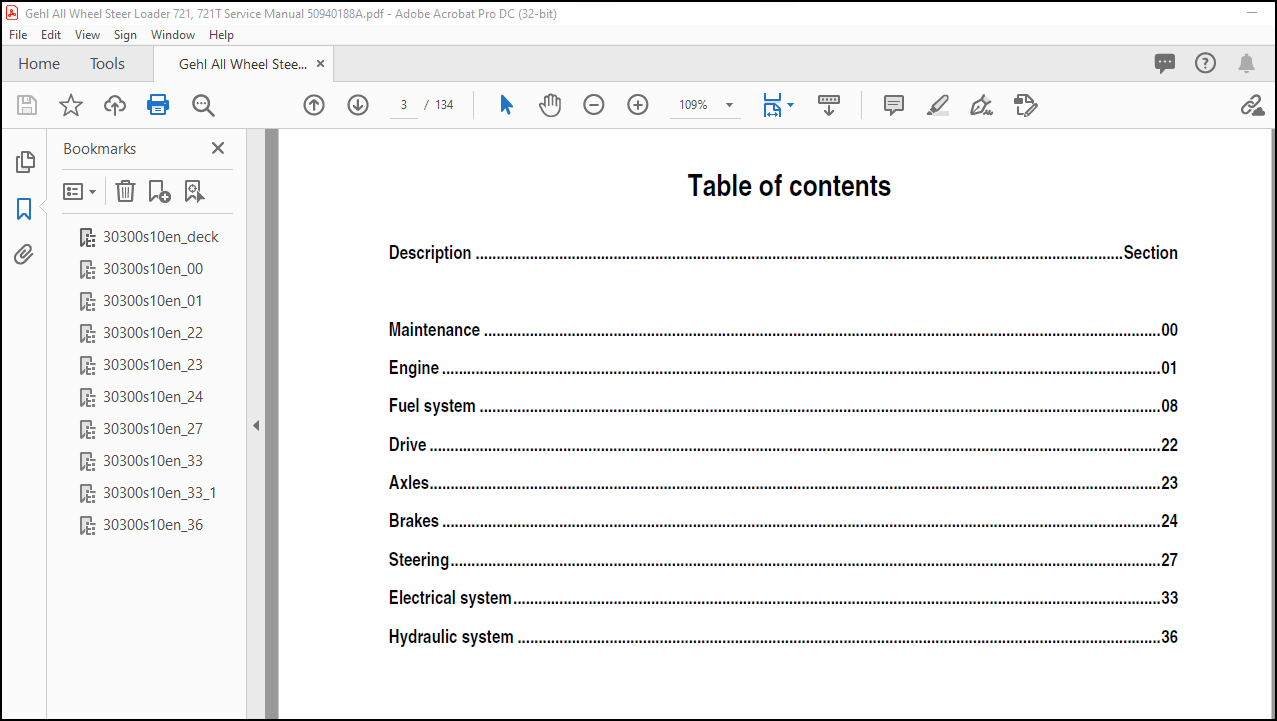This screenshot has height=721, width=1277.
Task: Switch to the Home tab
Action: [39, 63]
